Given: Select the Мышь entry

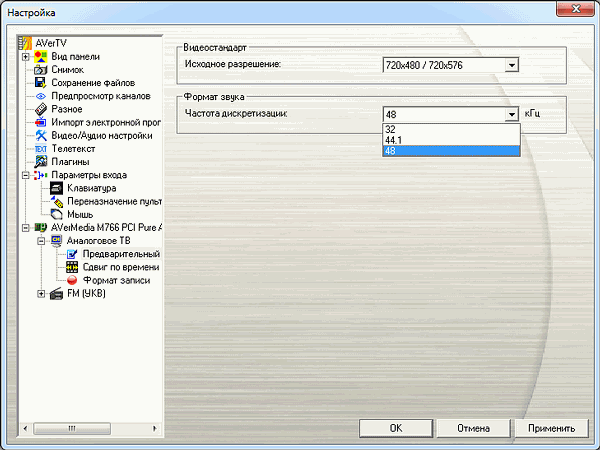Looking at the screenshot, I should pyautogui.click(x=80, y=214).
